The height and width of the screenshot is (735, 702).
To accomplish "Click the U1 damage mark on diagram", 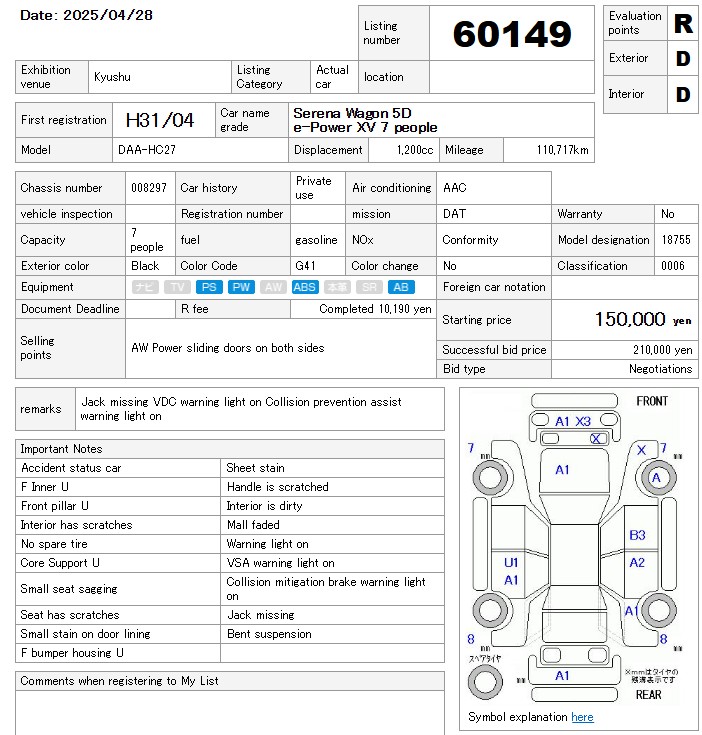I will click(x=511, y=562).
